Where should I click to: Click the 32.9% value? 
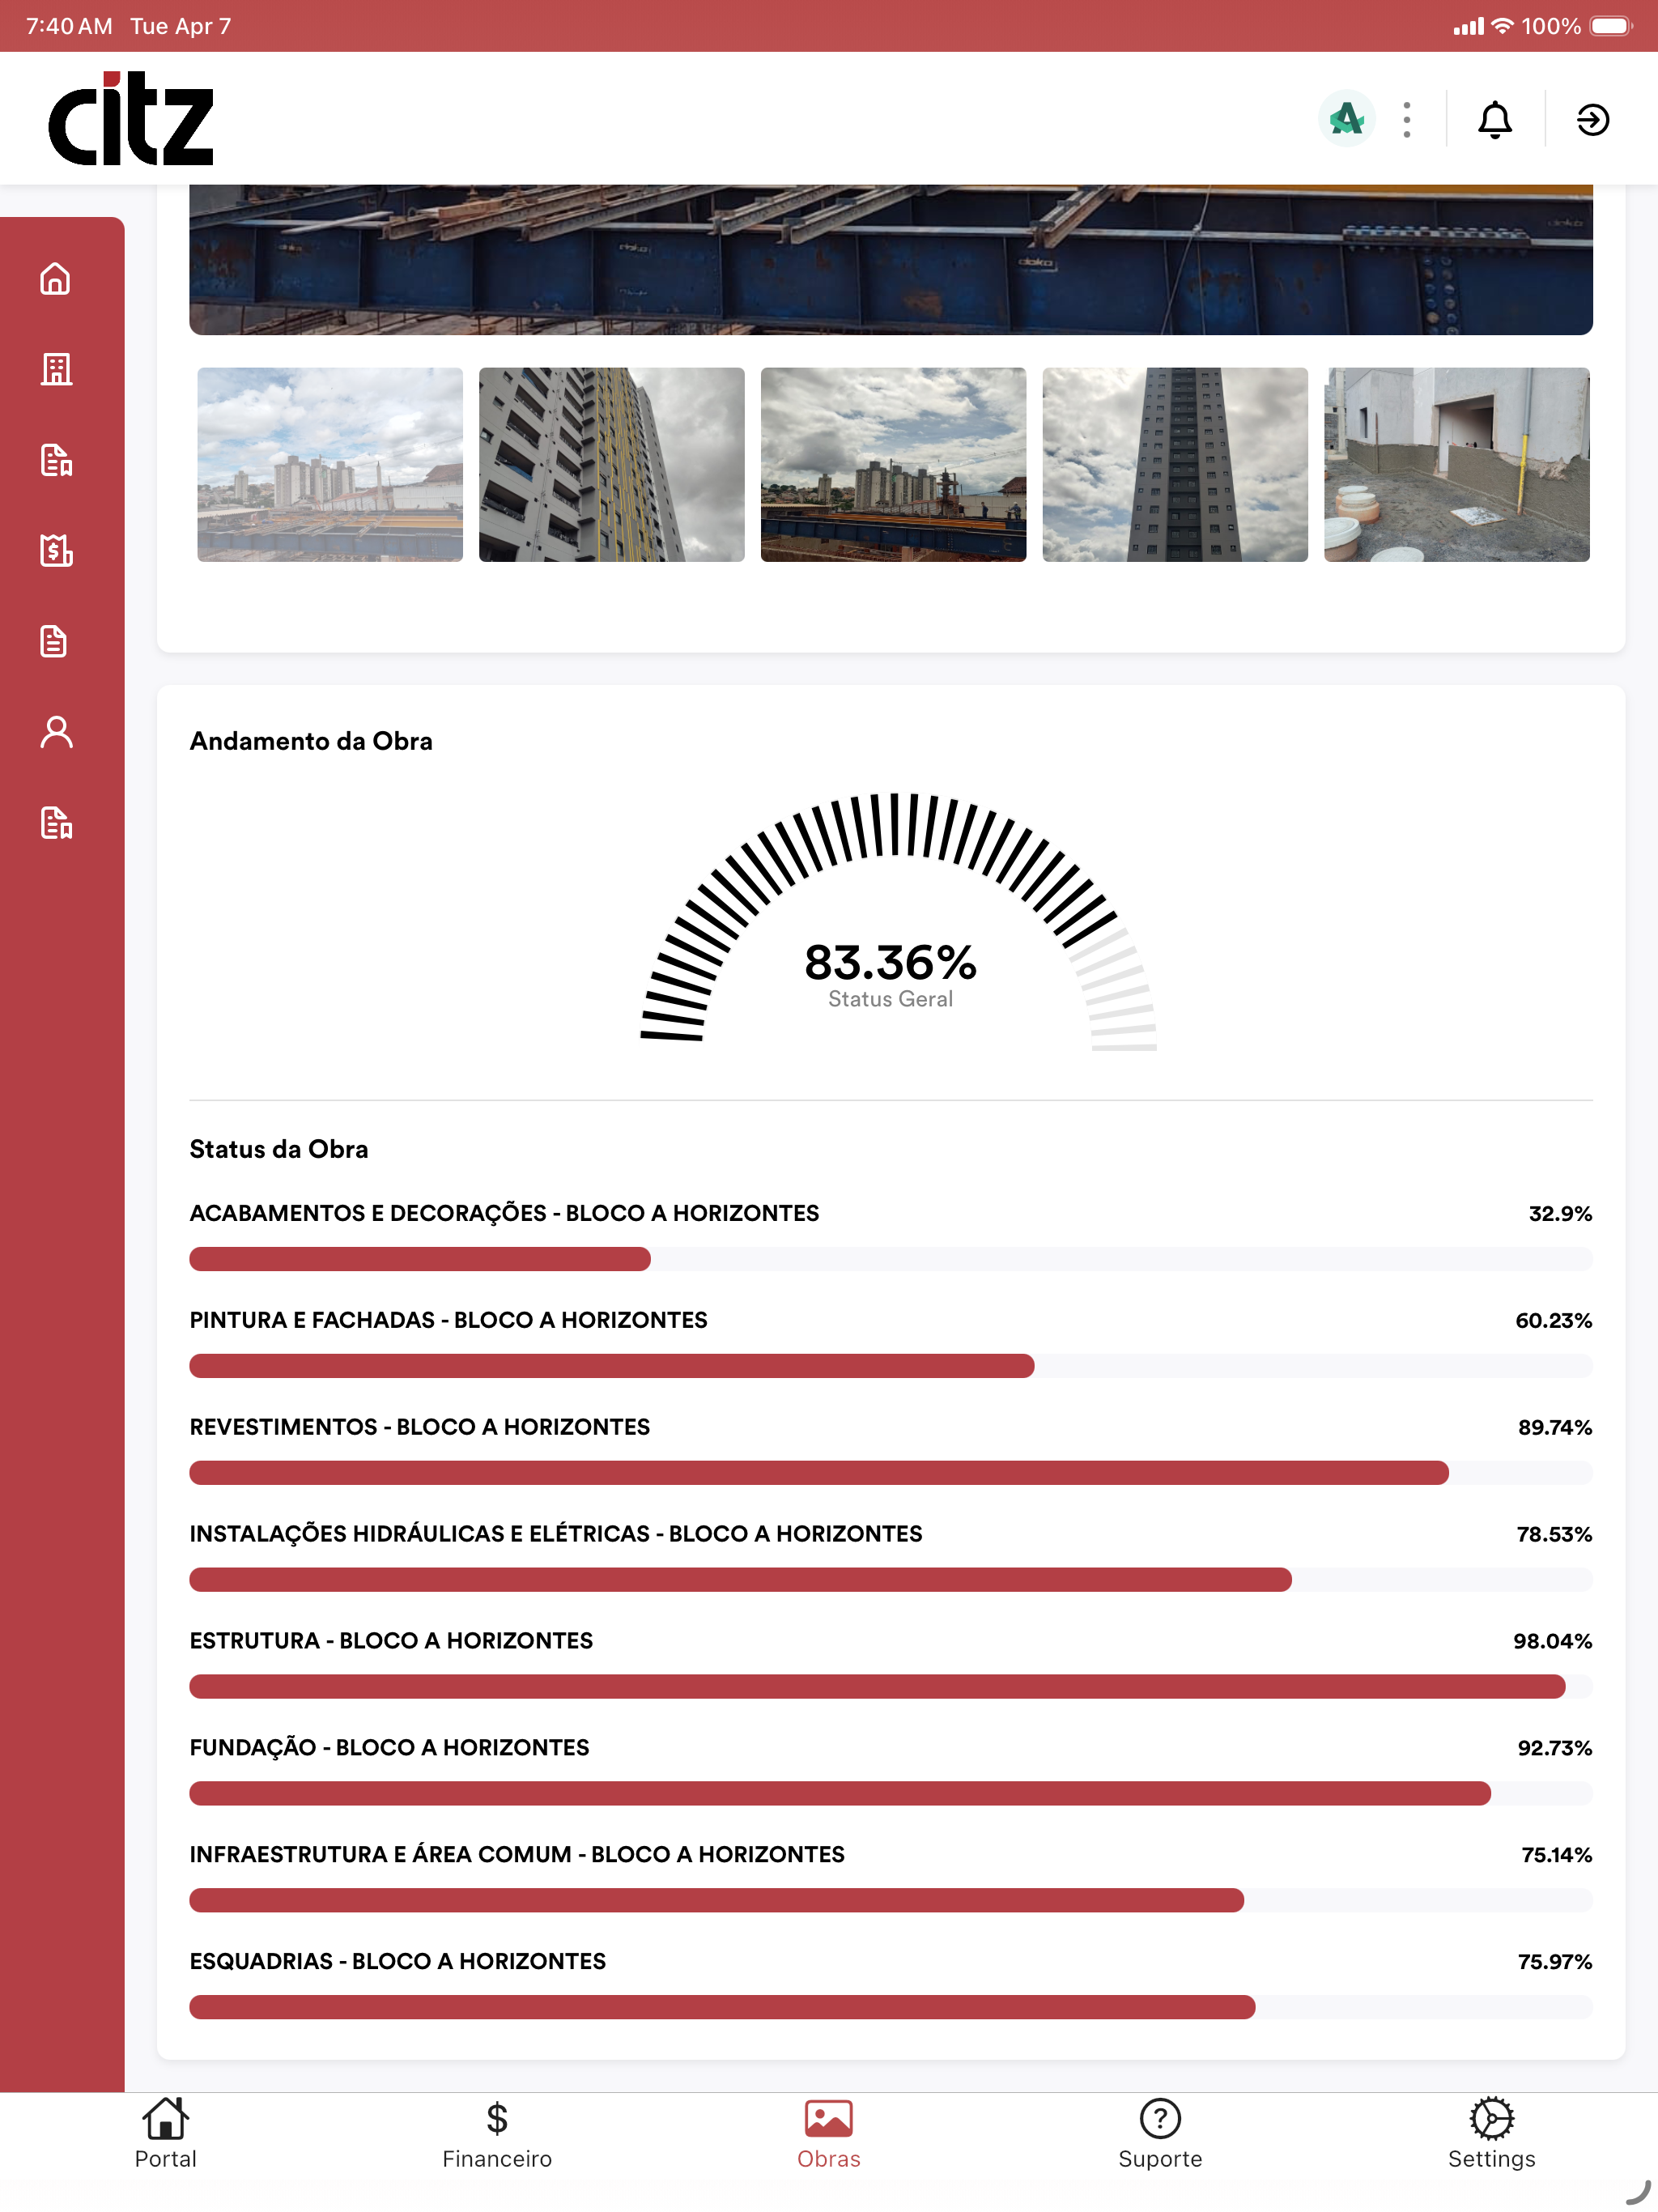click(x=1560, y=1214)
